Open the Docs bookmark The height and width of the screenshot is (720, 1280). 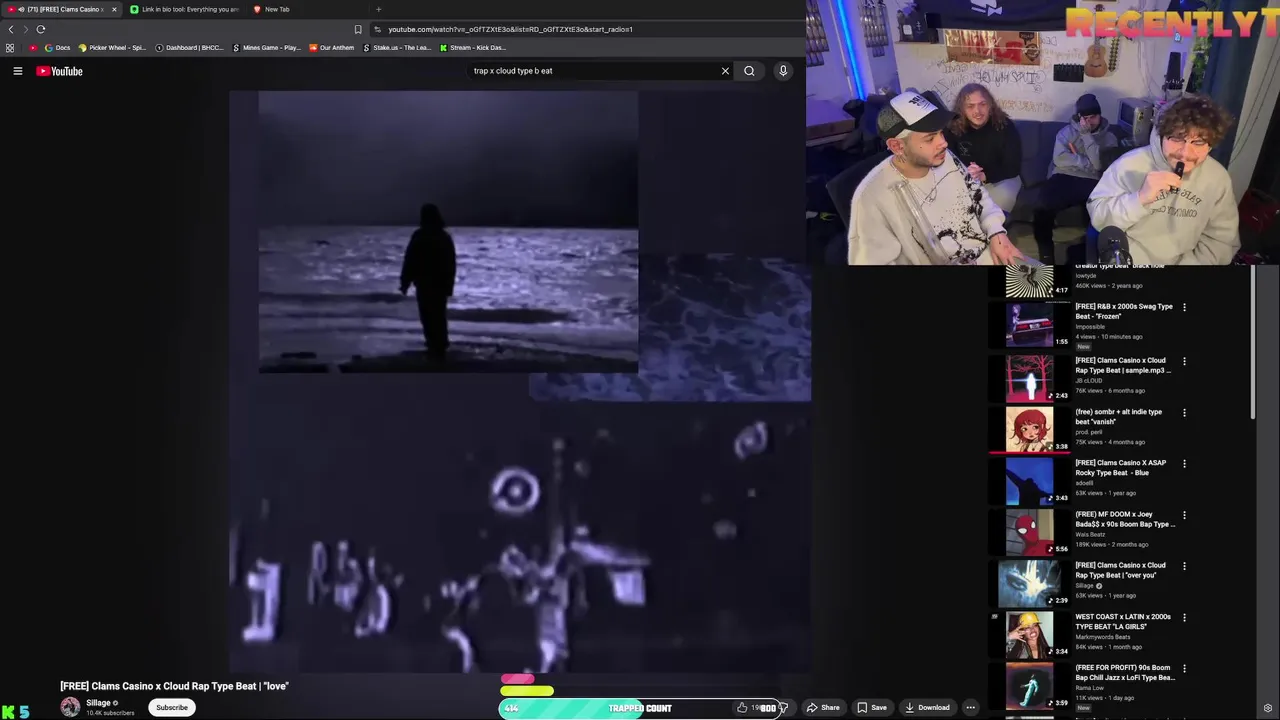(57, 48)
